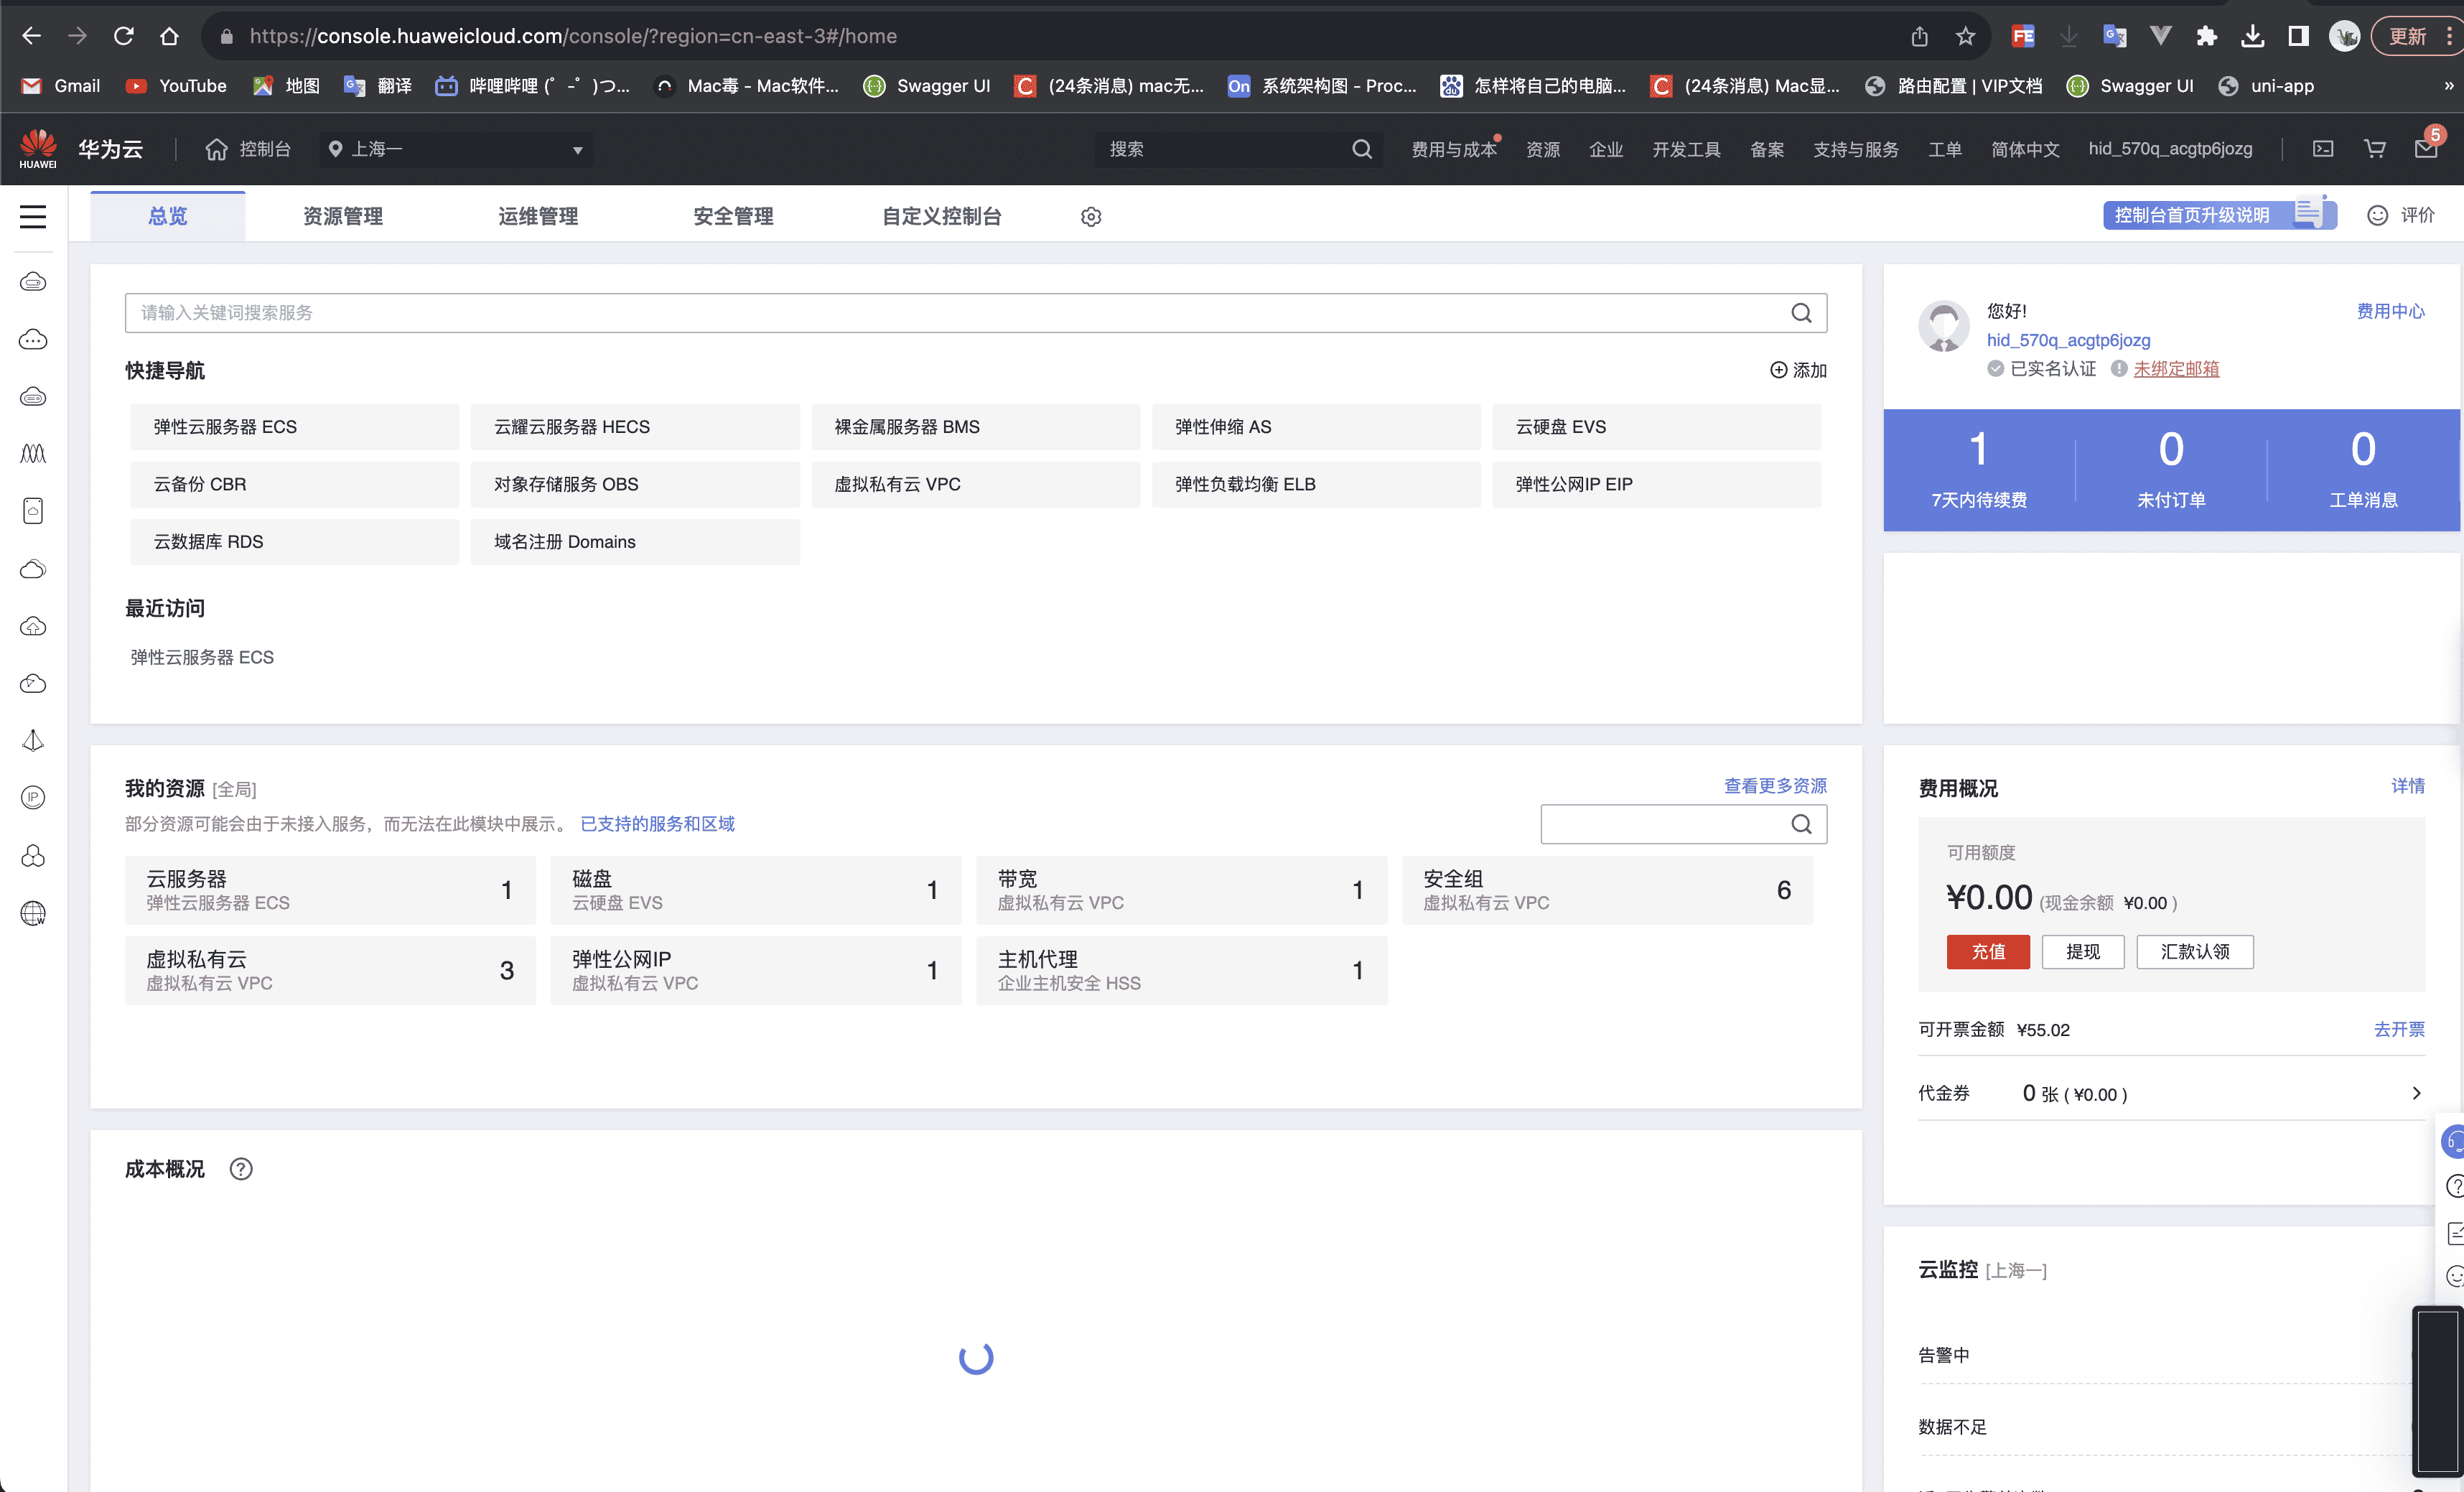Open the CloudShell terminal icon
Viewport: 2464px width, 1492px height.
2323,149
